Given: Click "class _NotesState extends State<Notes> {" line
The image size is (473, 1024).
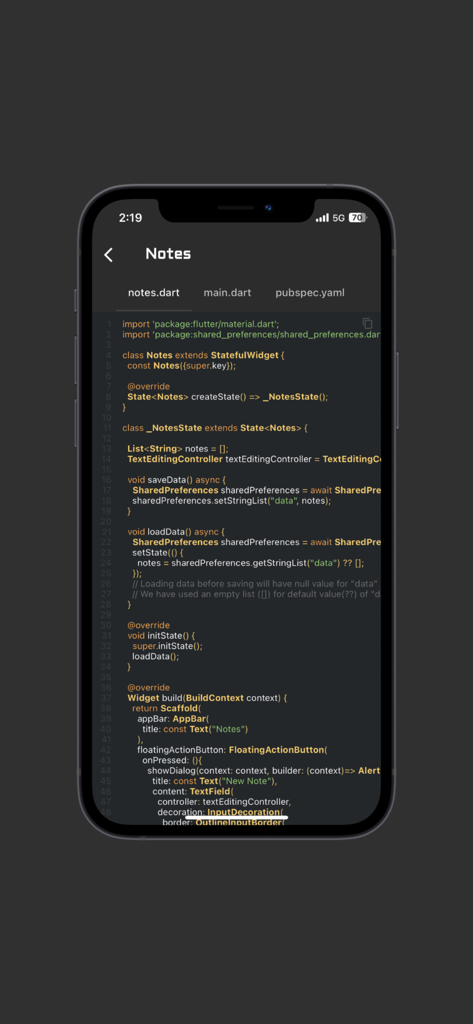Looking at the screenshot, I should [x=214, y=428].
